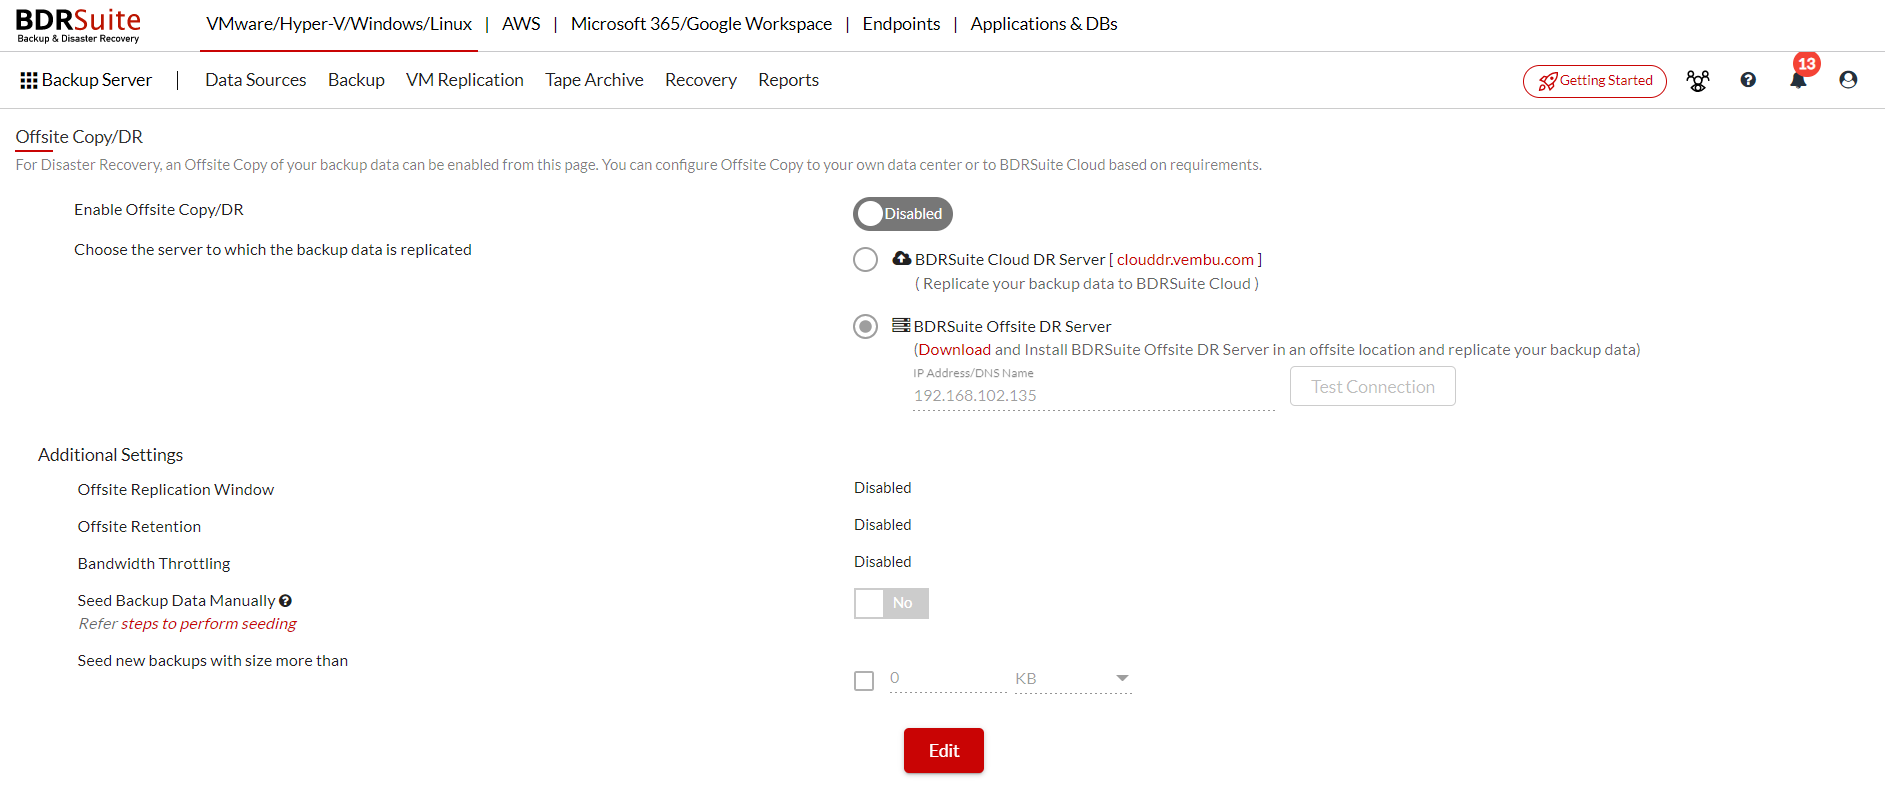Open the user profile account icon
This screenshot has height=812, width=1885.
point(1848,80)
